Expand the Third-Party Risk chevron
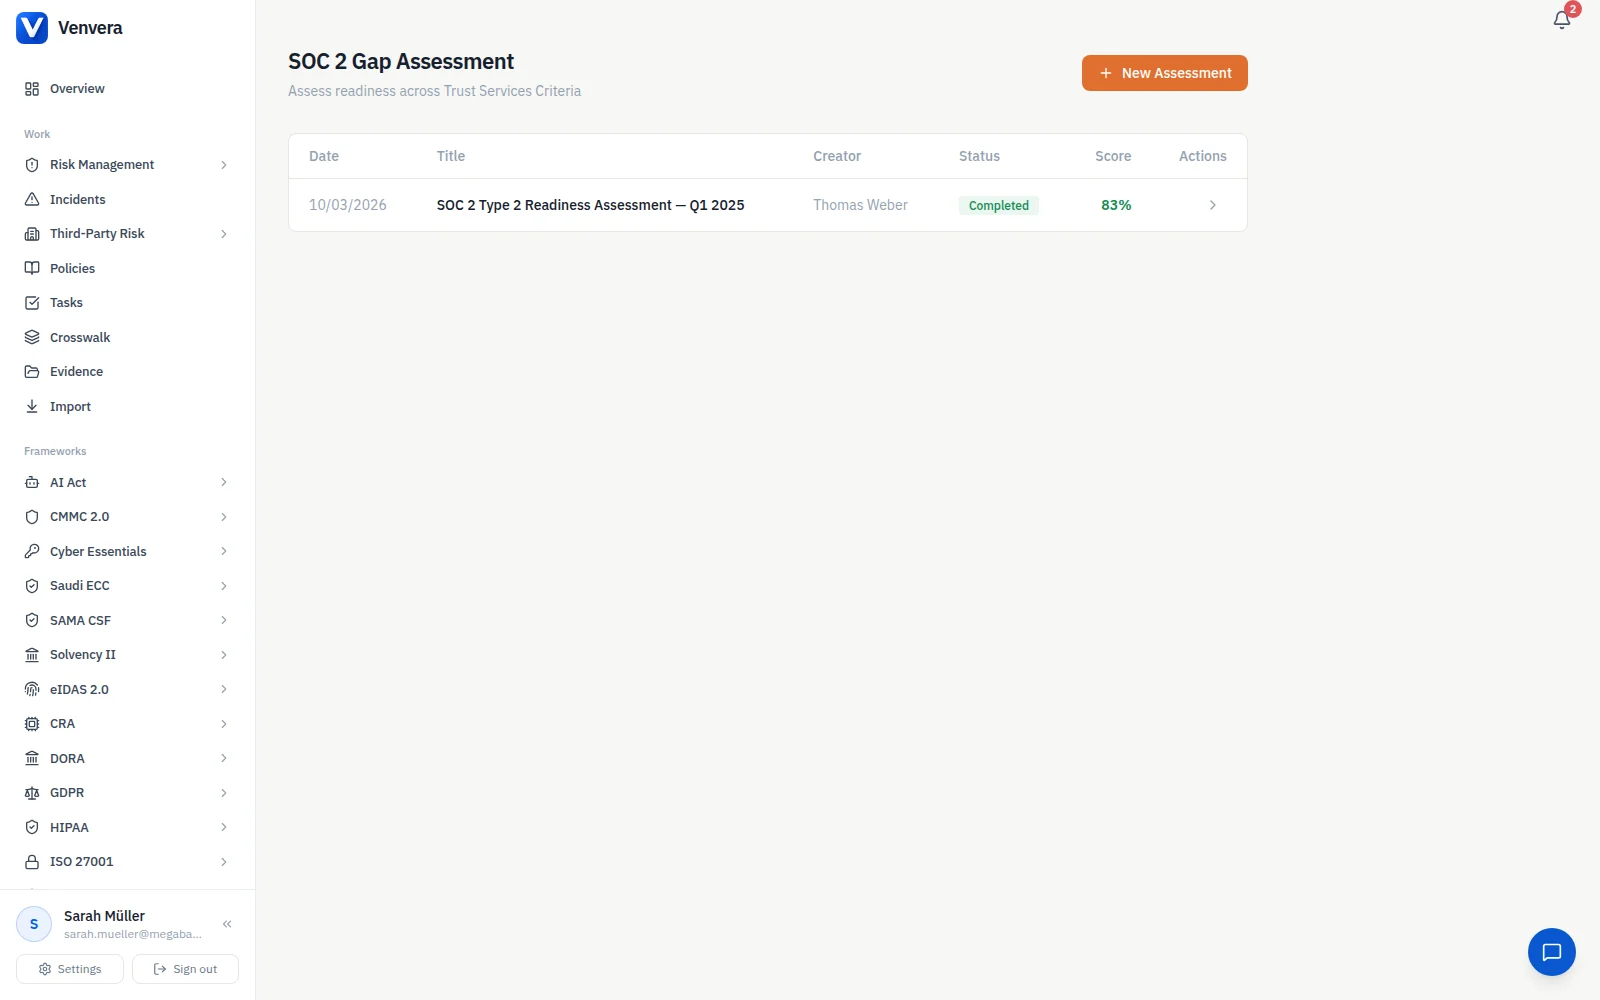Screen dimensions: 1600x1000 tap(224, 234)
